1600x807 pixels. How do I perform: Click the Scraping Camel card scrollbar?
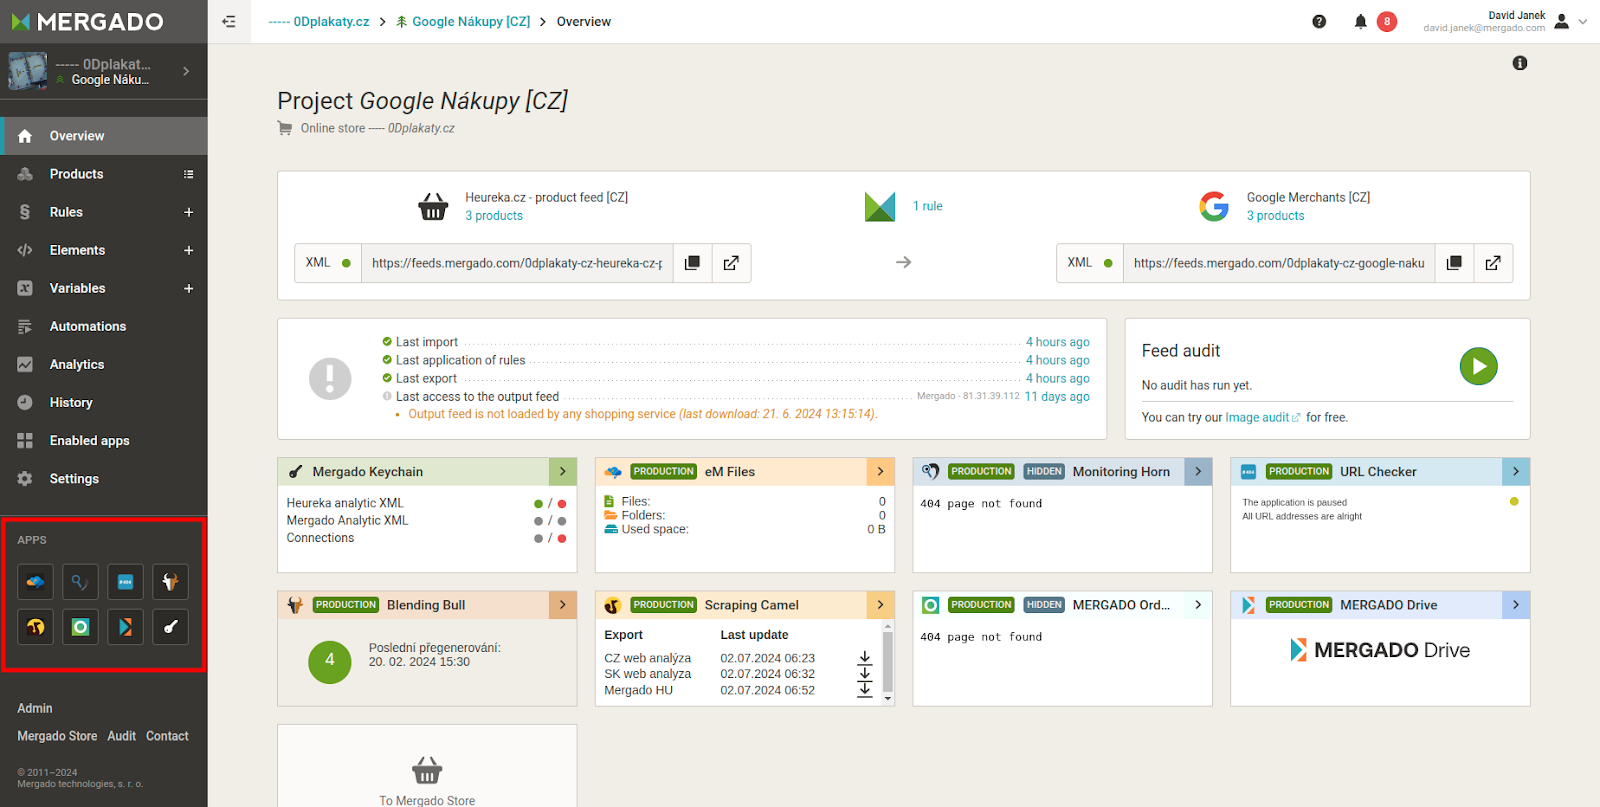(x=887, y=663)
